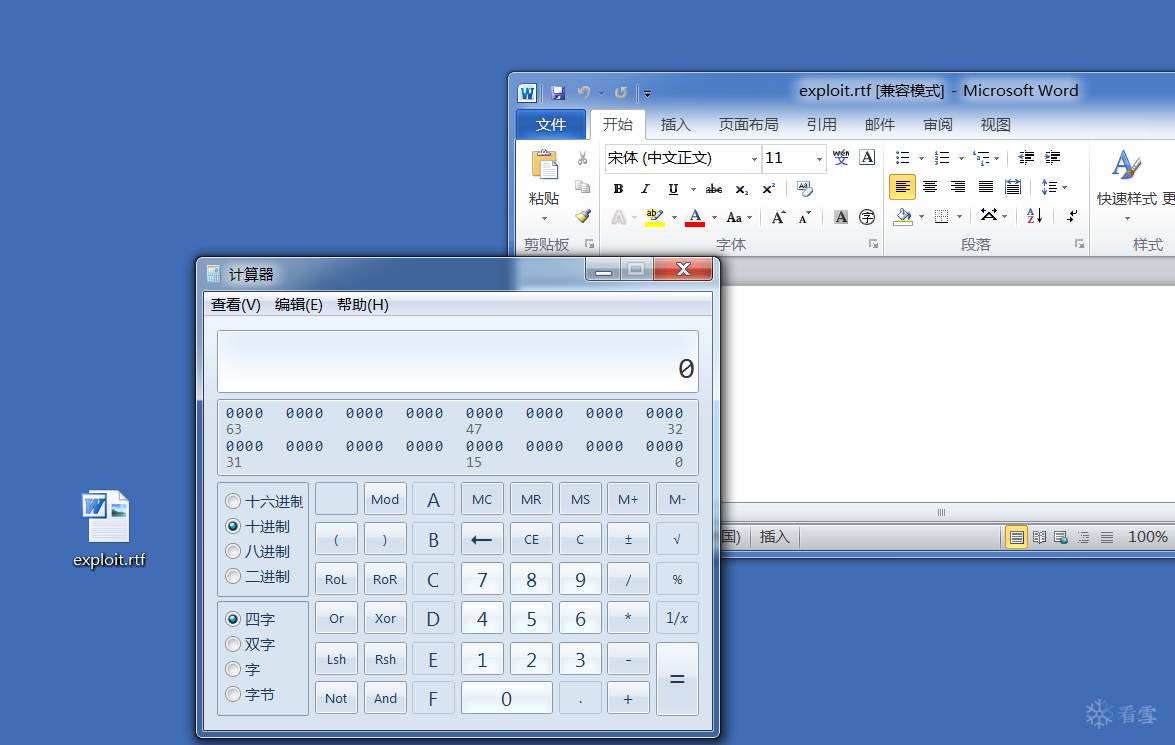
Task: Click the Paste clipboard icon in Word
Action: click(x=544, y=165)
